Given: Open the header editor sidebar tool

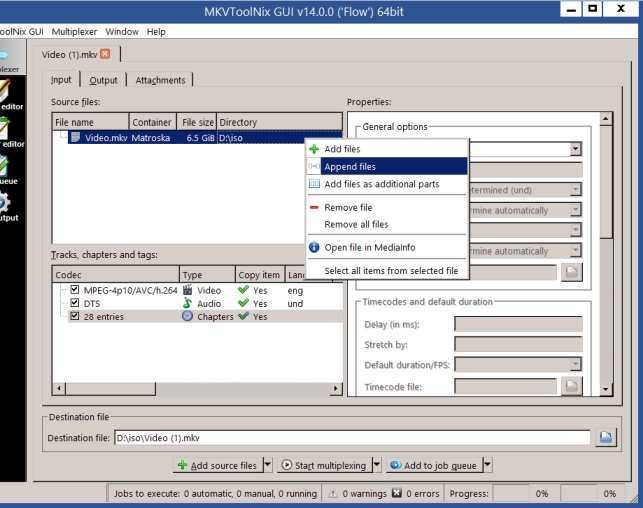Looking at the screenshot, I should point(10,95).
